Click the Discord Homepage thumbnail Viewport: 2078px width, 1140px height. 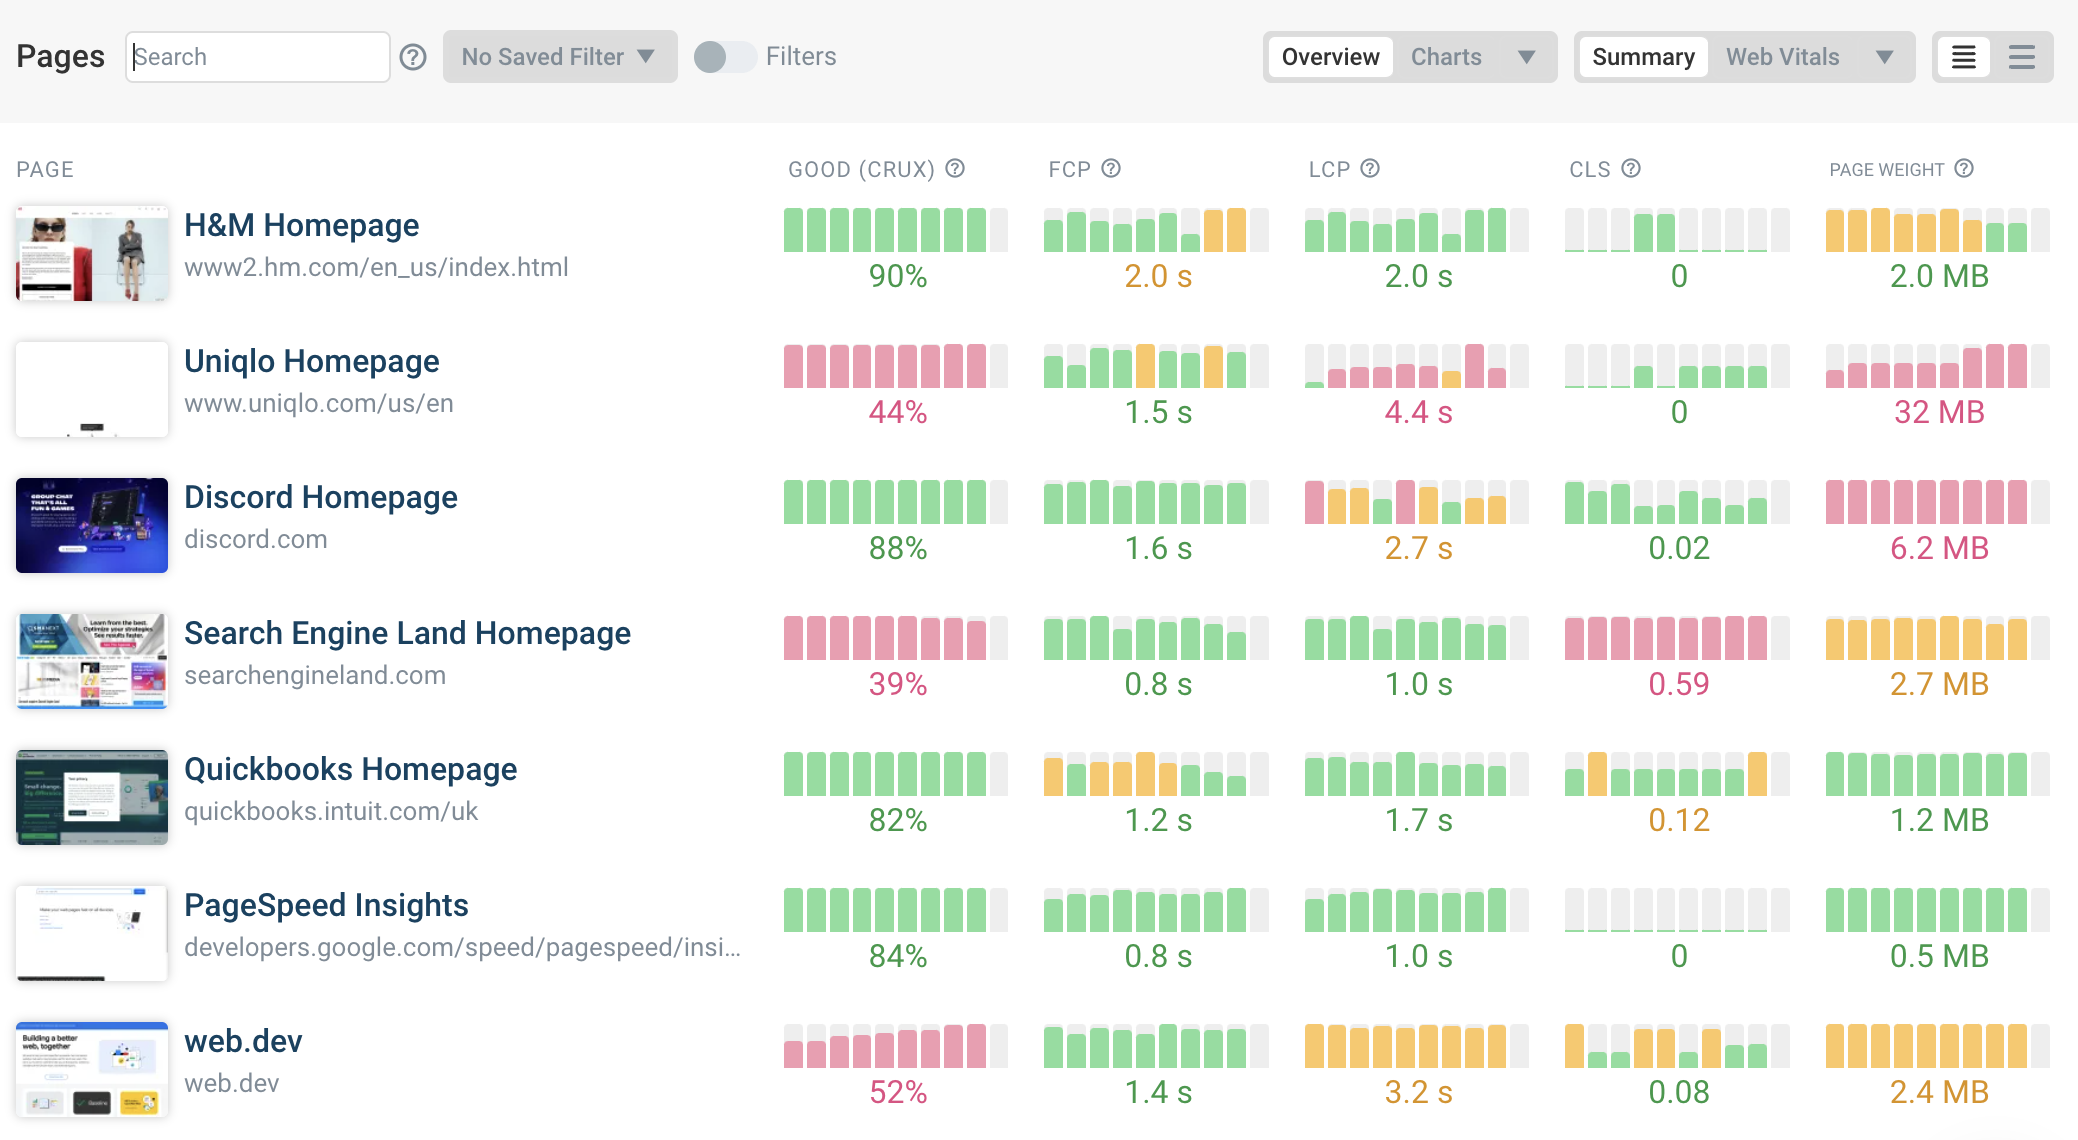click(92, 525)
